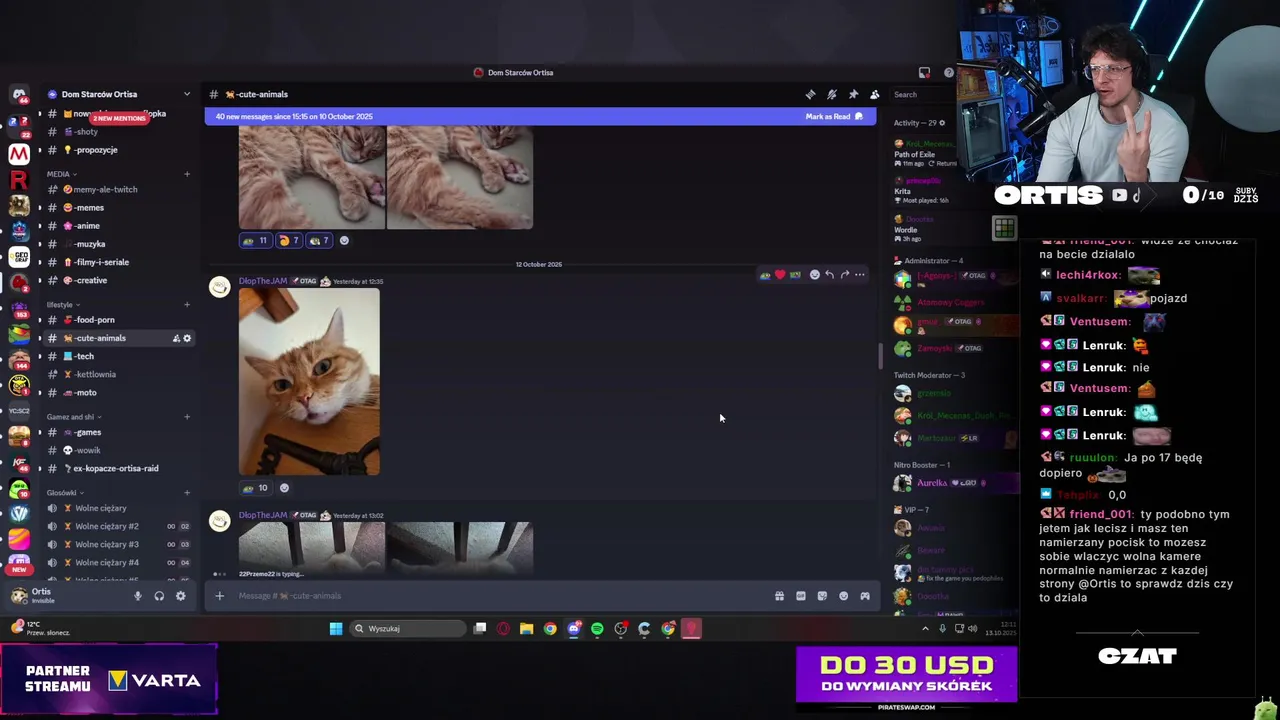Viewport: 1280px width, 720px height.
Task: Open Windows Start menu
Action: tap(336, 628)
